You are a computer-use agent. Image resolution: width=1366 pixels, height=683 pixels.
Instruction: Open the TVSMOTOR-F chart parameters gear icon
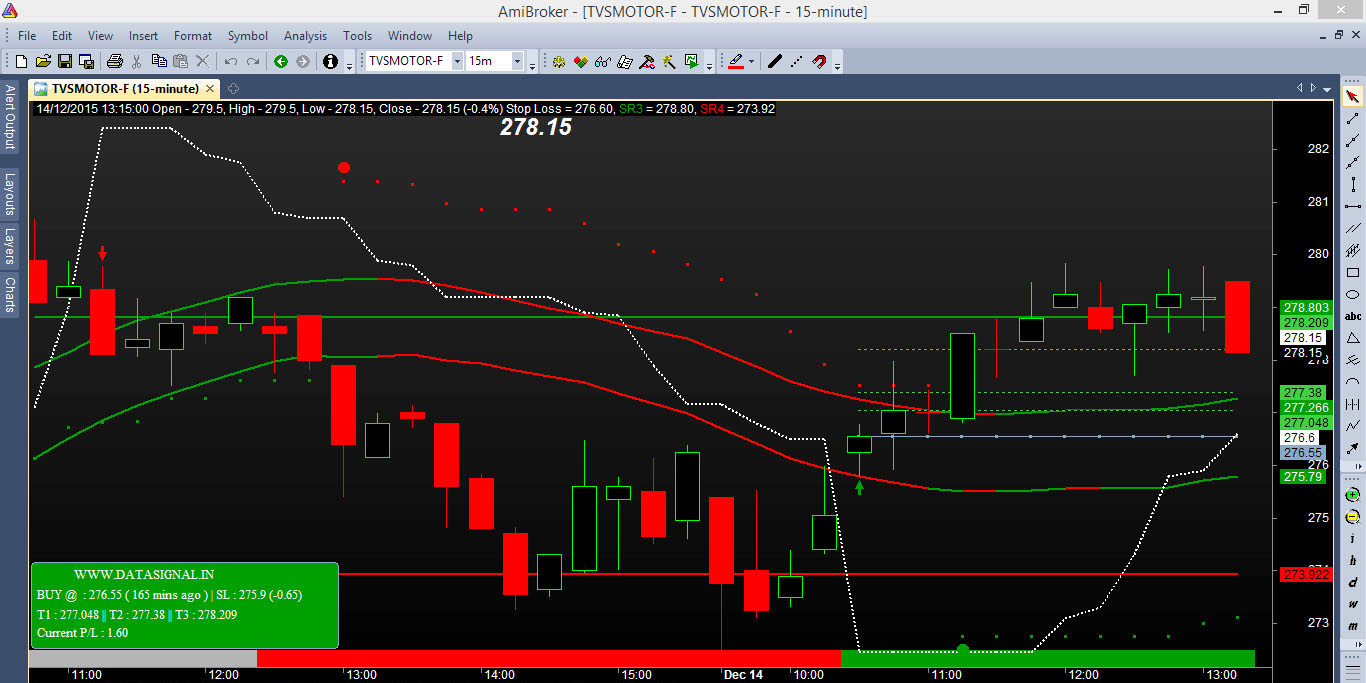[x=559, y=61]
